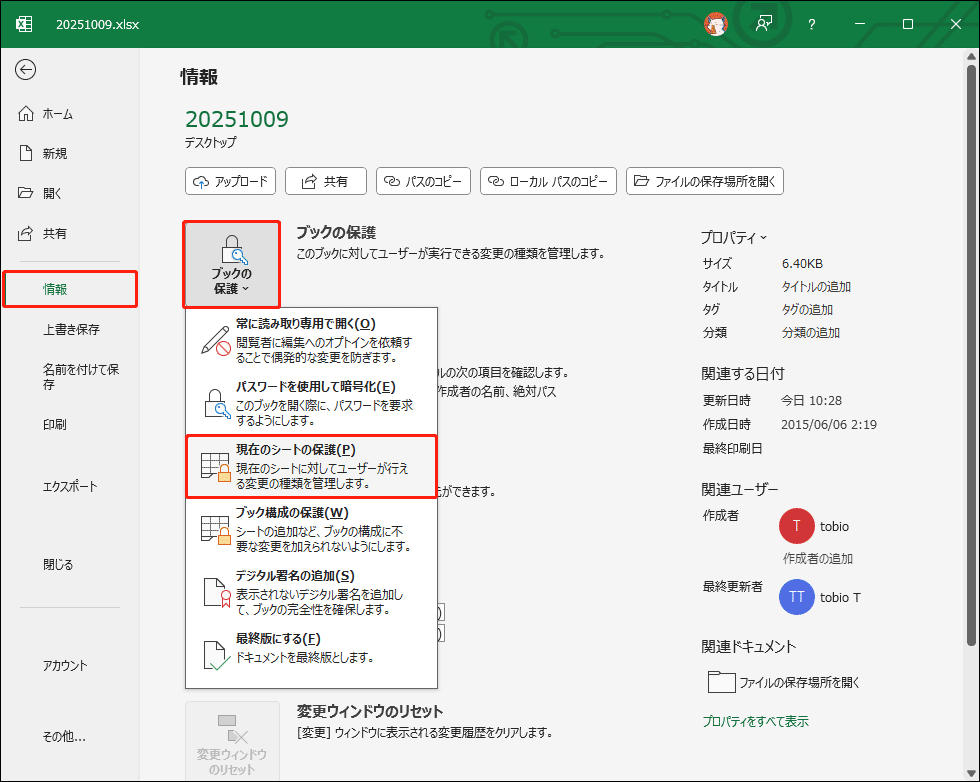Select 現在のシートの保護 menu item
Viewport: 980px width, 782px height.
[311, 466]
